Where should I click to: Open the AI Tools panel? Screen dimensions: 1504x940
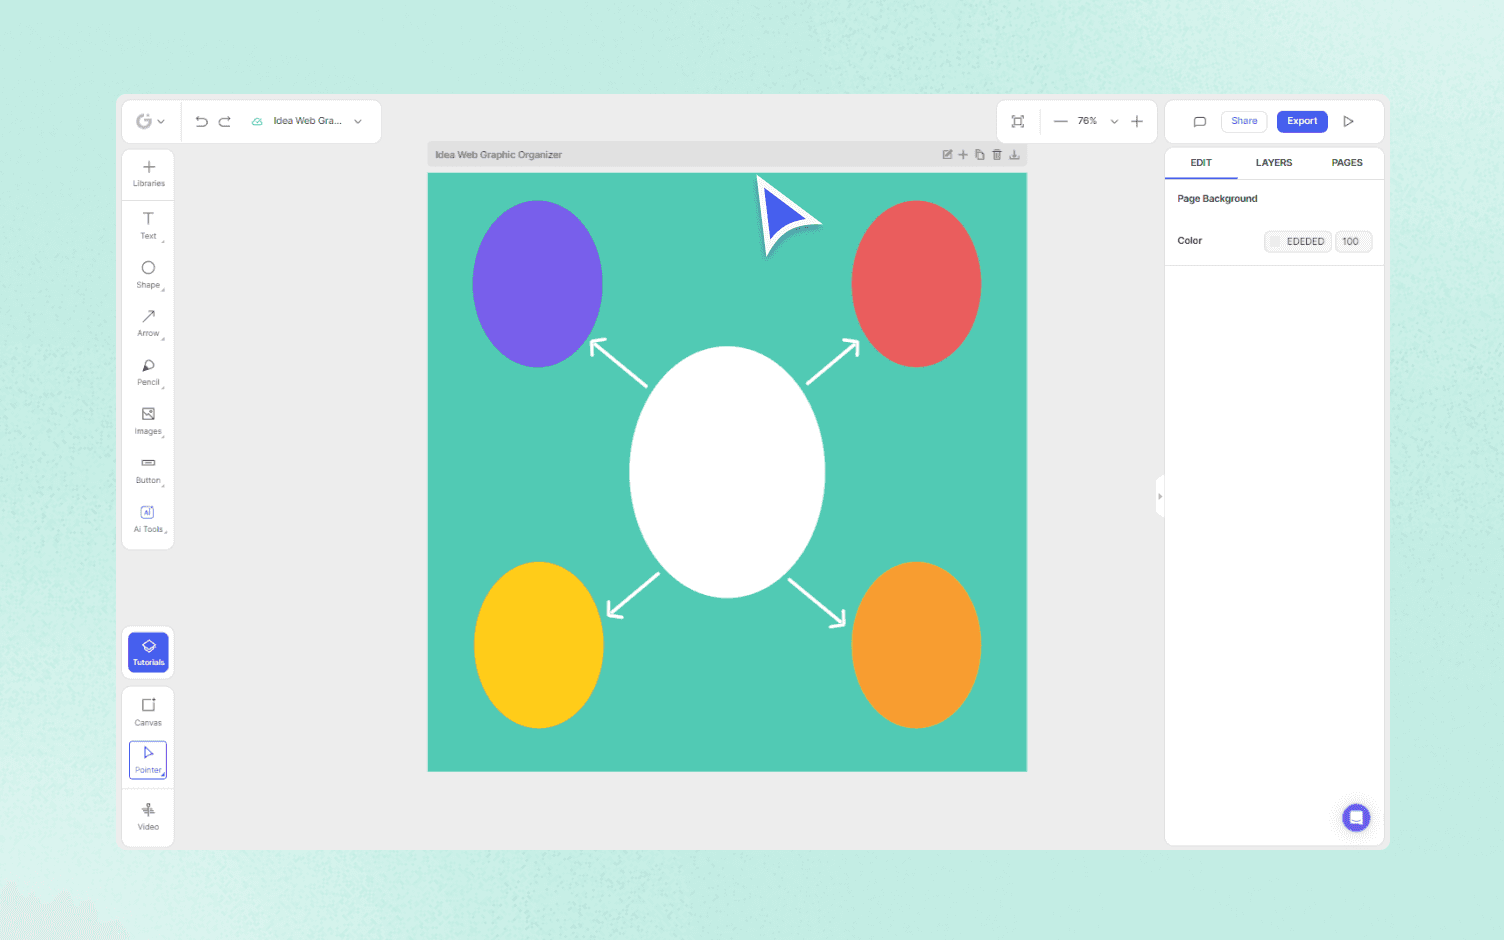point(148,518)
